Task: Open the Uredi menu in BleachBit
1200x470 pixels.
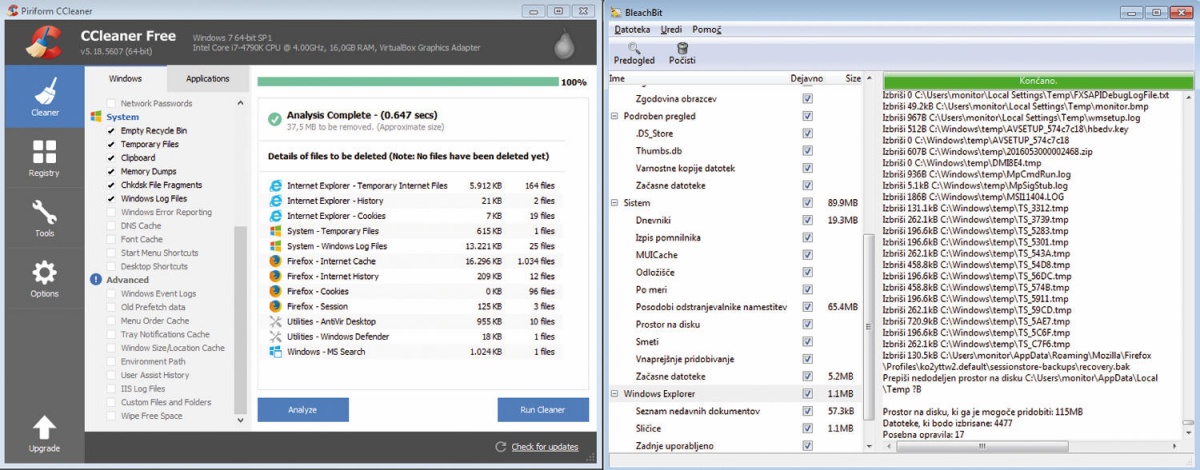Action: pyautogui.click(x=669, y=30)
